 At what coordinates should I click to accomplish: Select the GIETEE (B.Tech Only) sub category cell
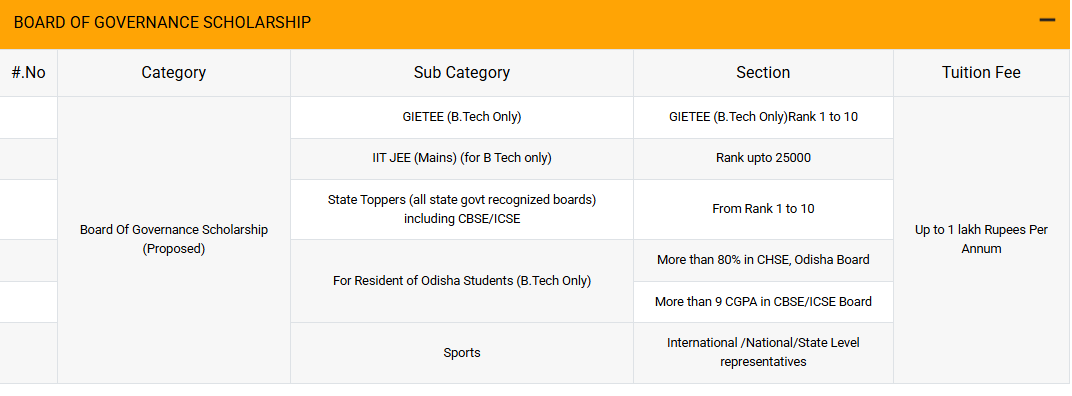click(461, 117)
